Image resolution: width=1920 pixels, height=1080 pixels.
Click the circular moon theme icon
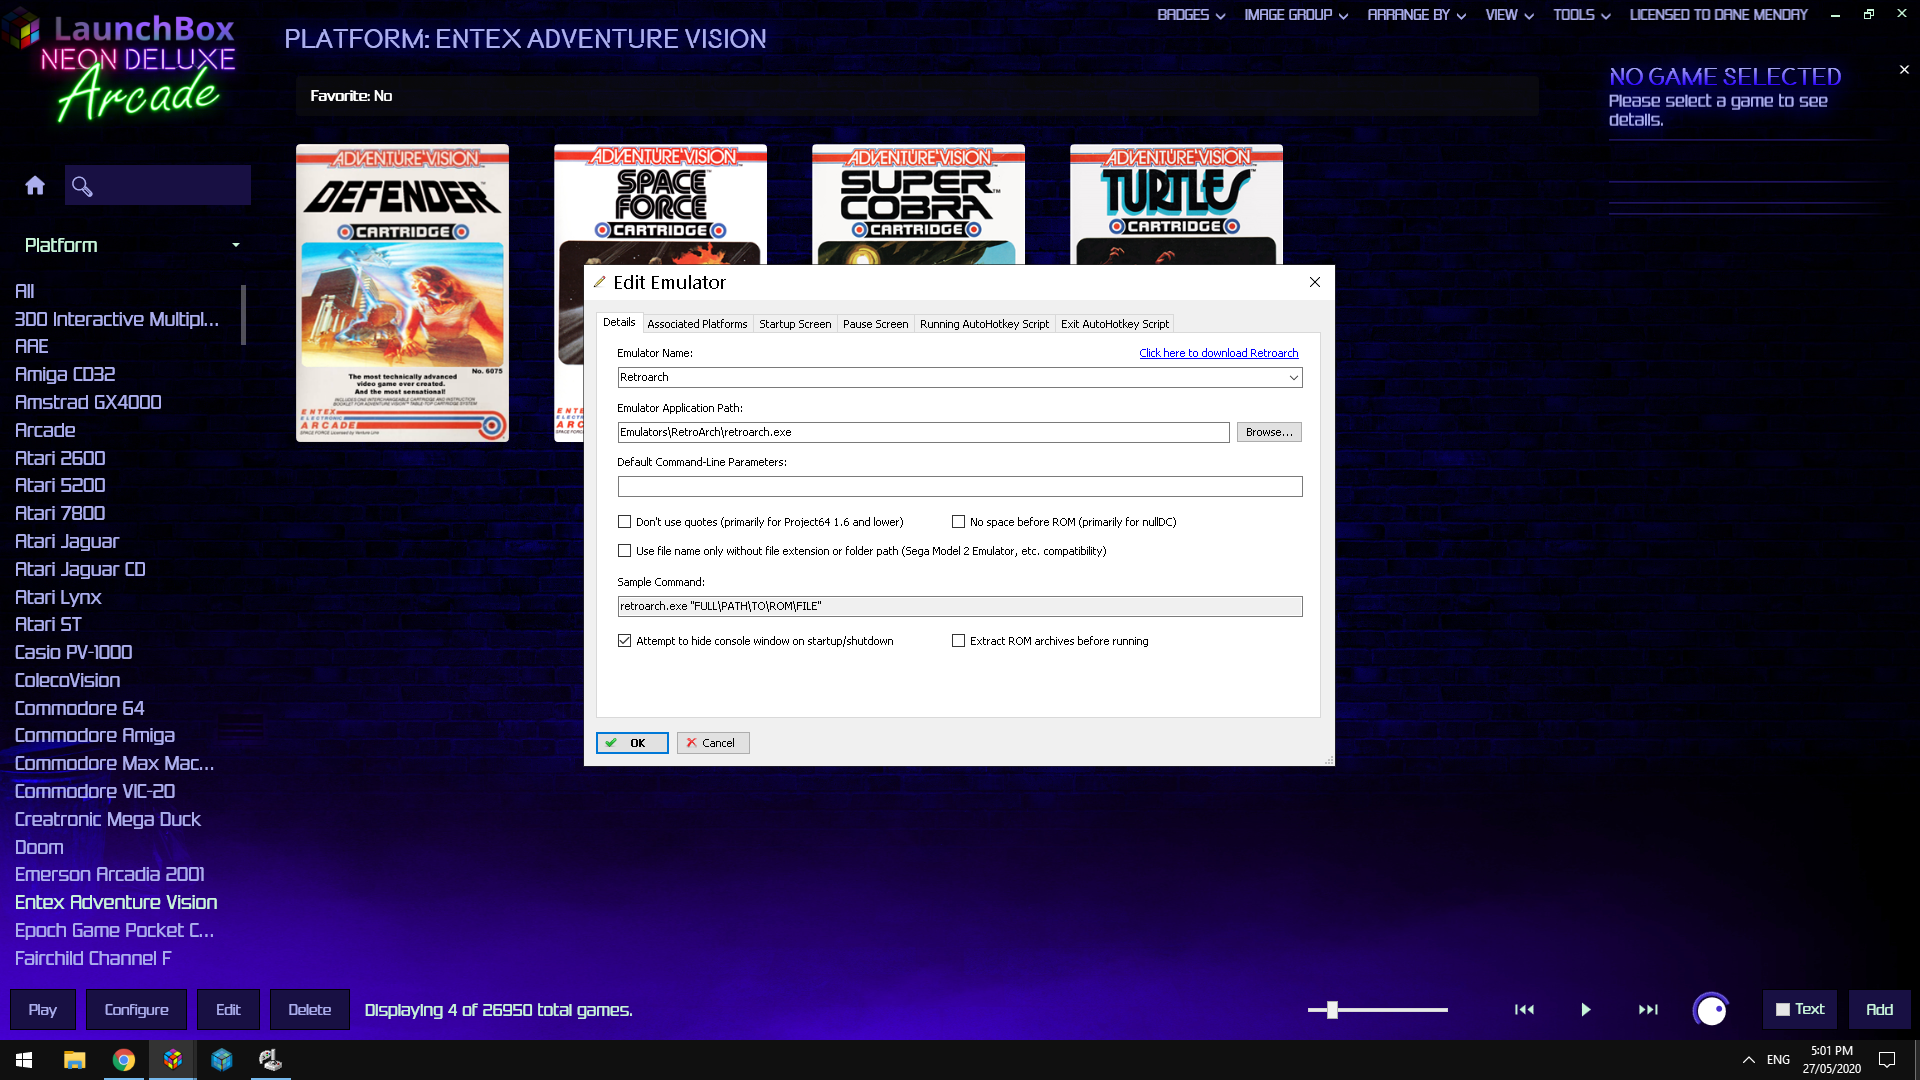click(x=1711, y=1010)
